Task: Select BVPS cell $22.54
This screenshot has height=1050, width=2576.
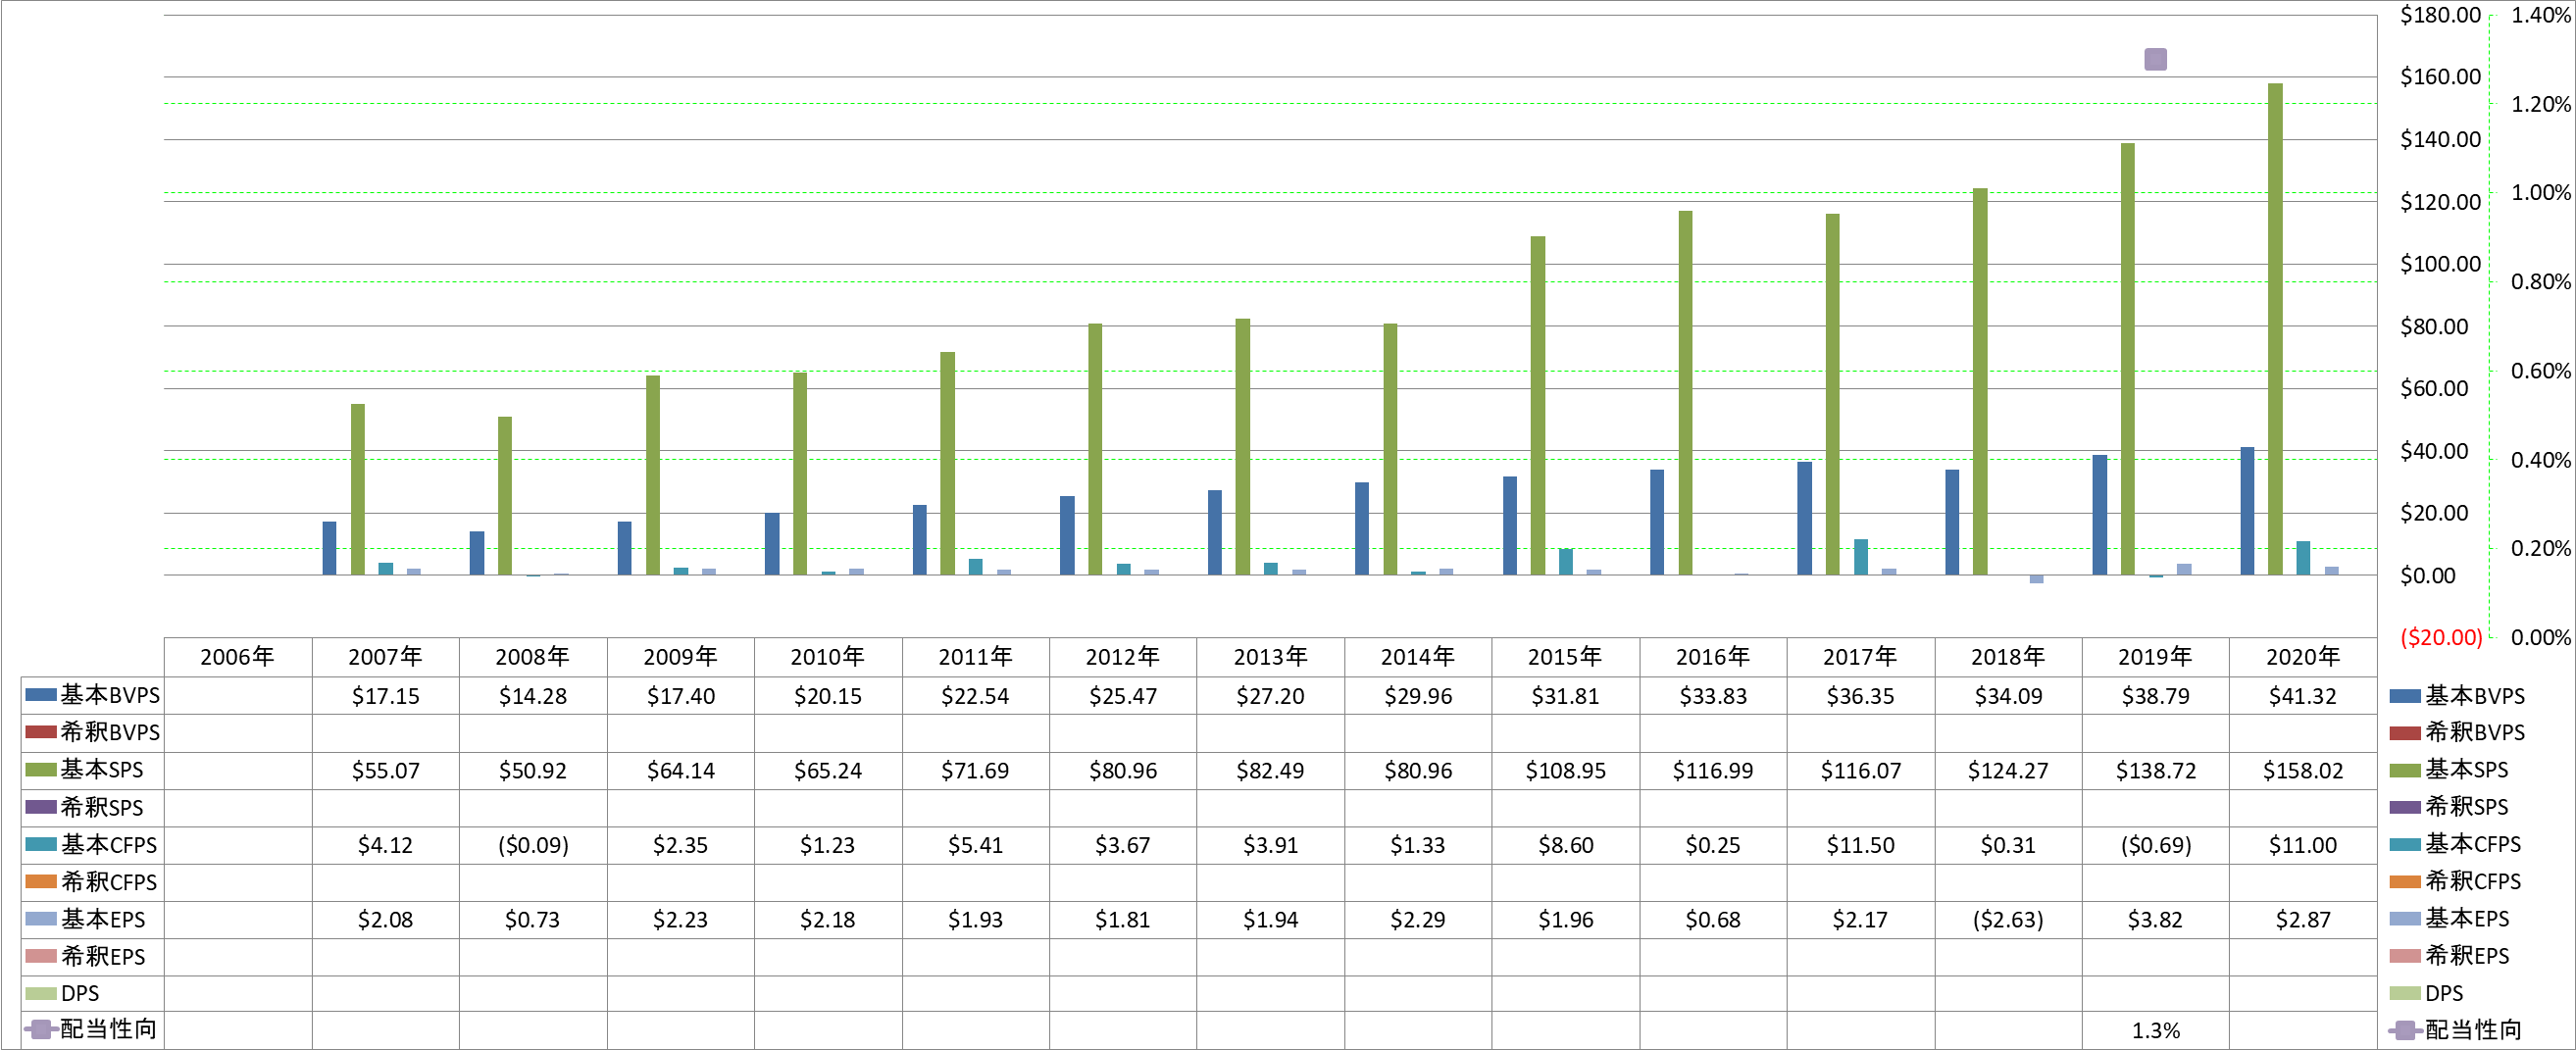Action: pos(975,696)
